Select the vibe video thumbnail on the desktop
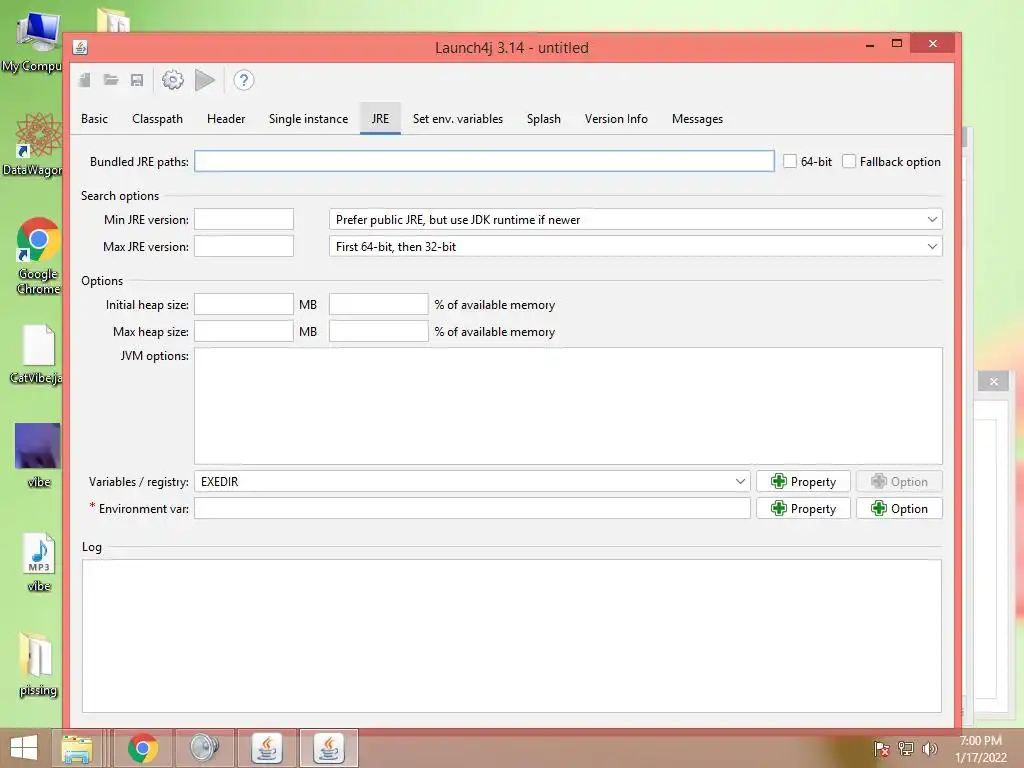The height and width of the screenshot is (768, 1024). coord(38,455)
